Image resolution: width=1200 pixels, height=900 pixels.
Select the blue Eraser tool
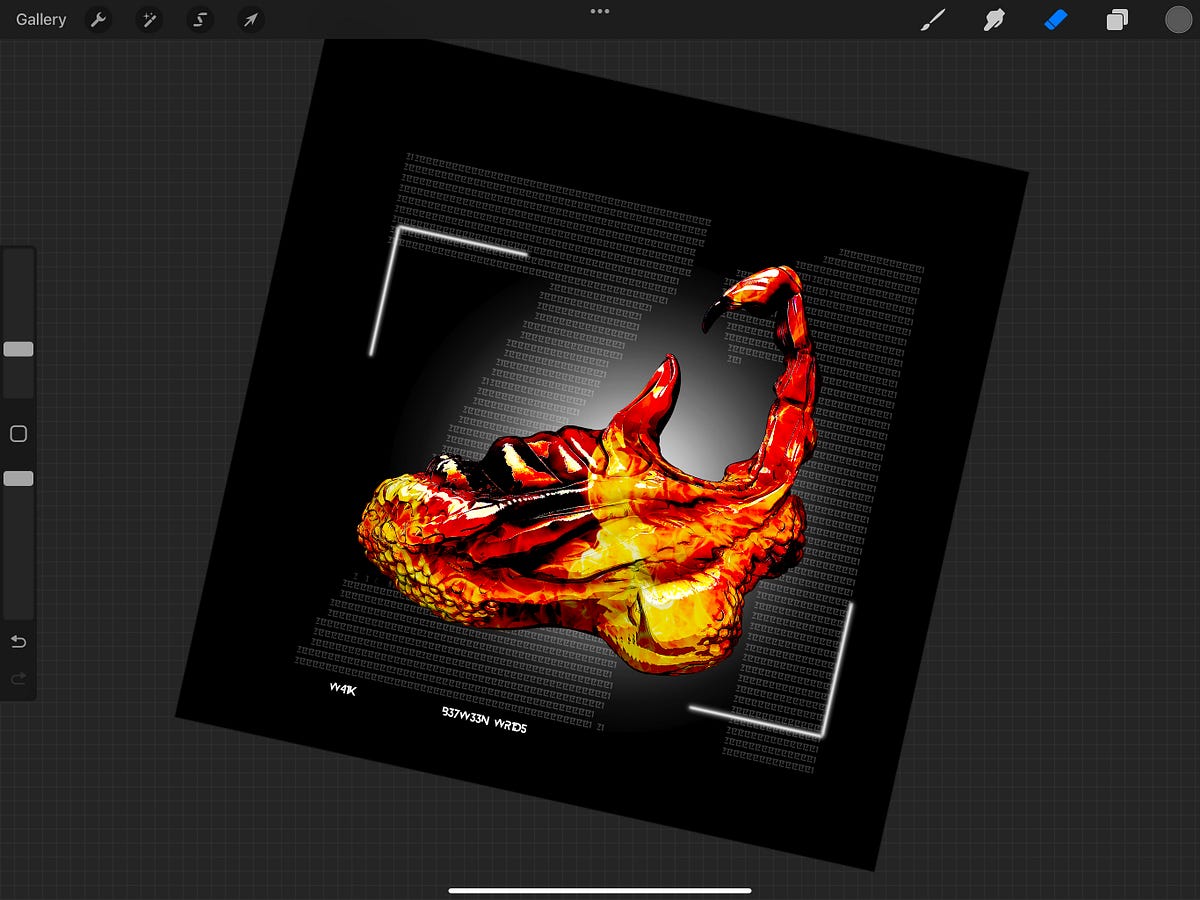pos(1056,19)
